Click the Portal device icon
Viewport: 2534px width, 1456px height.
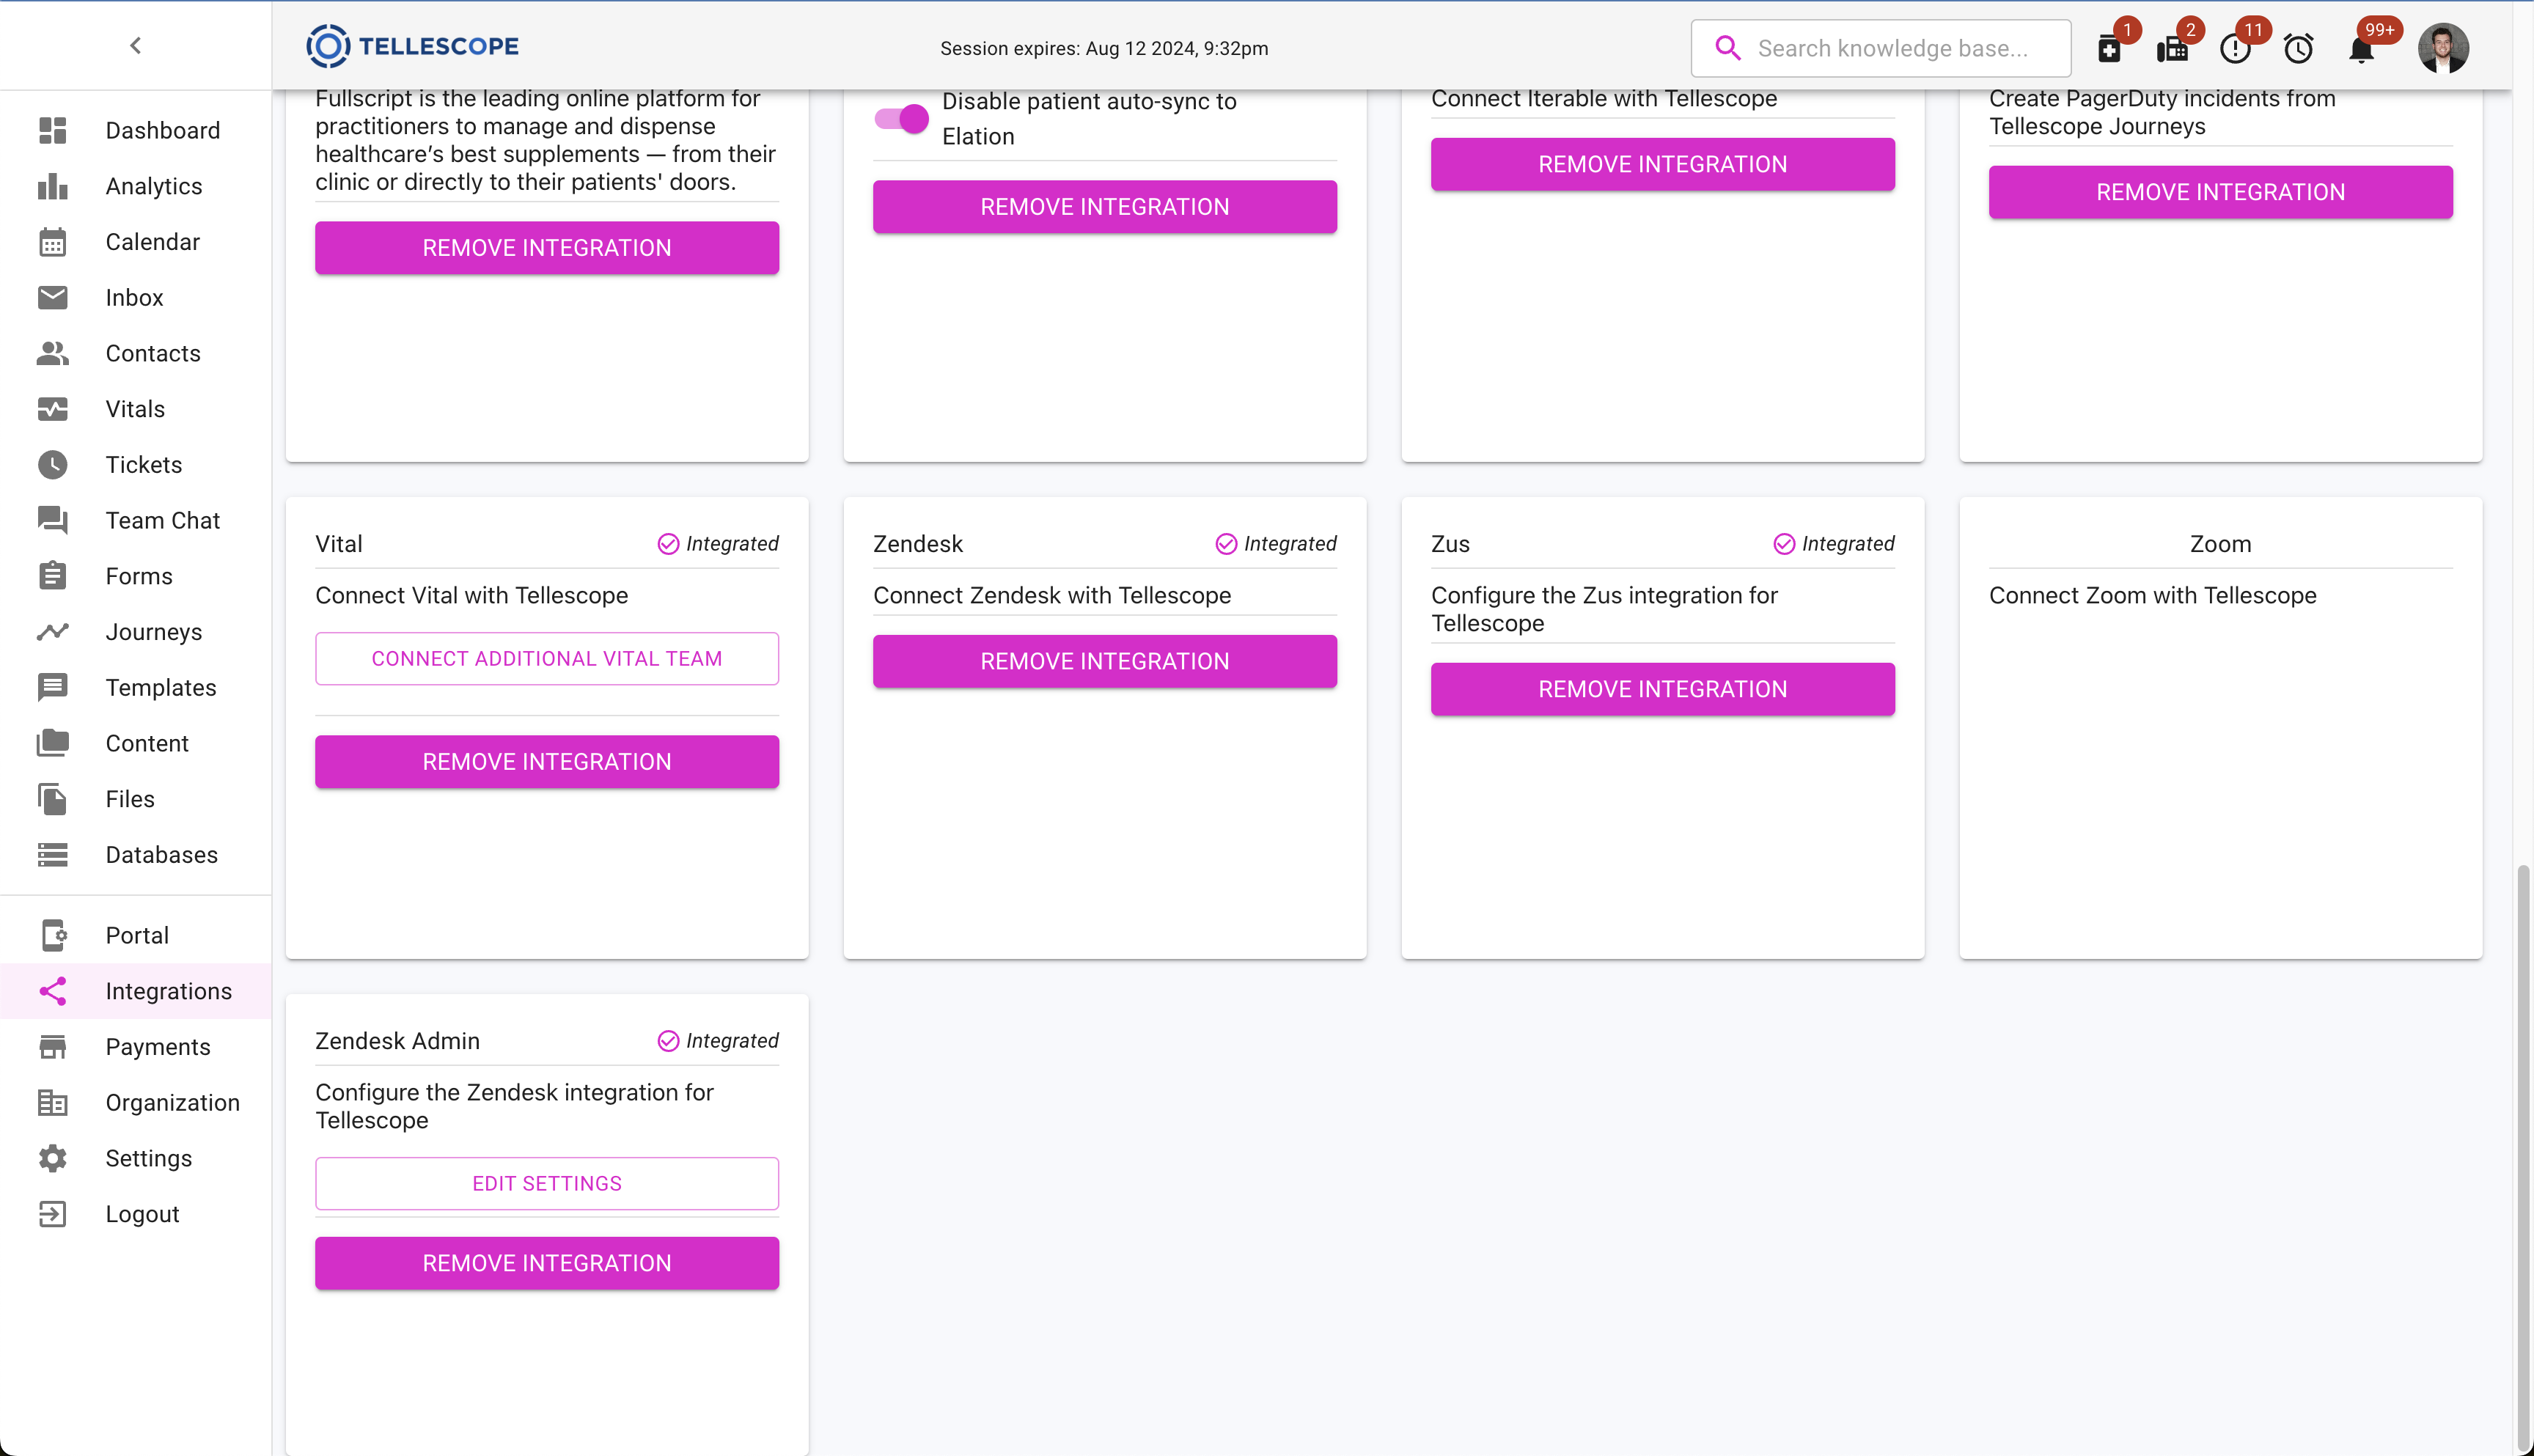[x=53, y=935]
